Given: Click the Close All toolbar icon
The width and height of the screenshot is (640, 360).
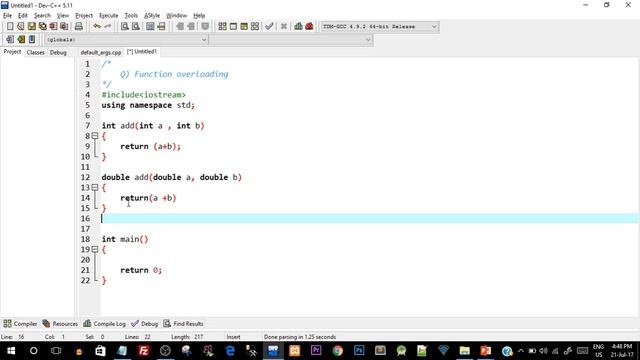Looking at the screenshot, I should pyautogui.click(x=64, y=27).
